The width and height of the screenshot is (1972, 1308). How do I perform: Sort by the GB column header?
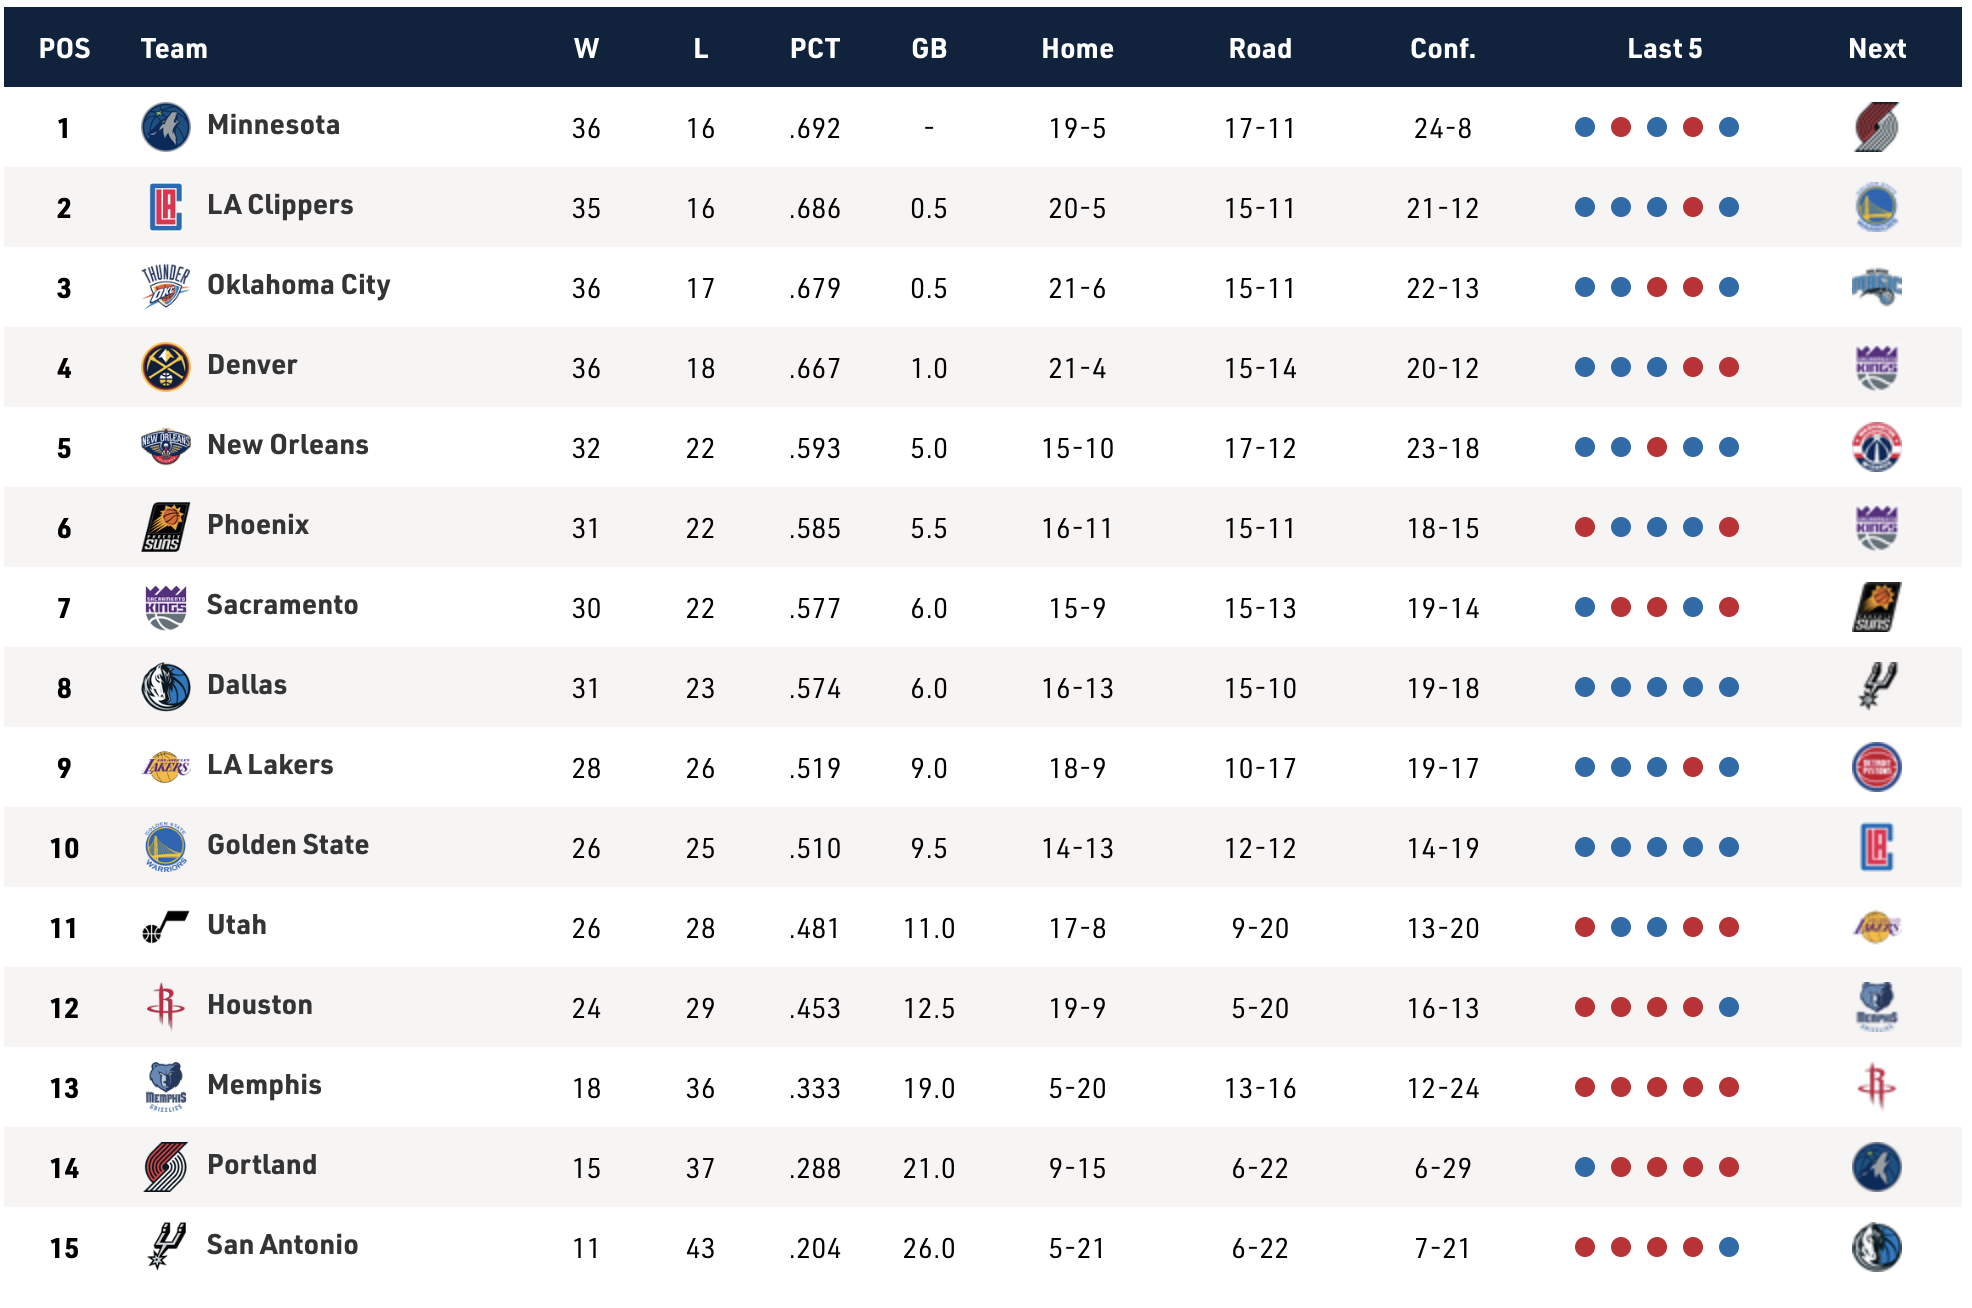coord(929,48)
